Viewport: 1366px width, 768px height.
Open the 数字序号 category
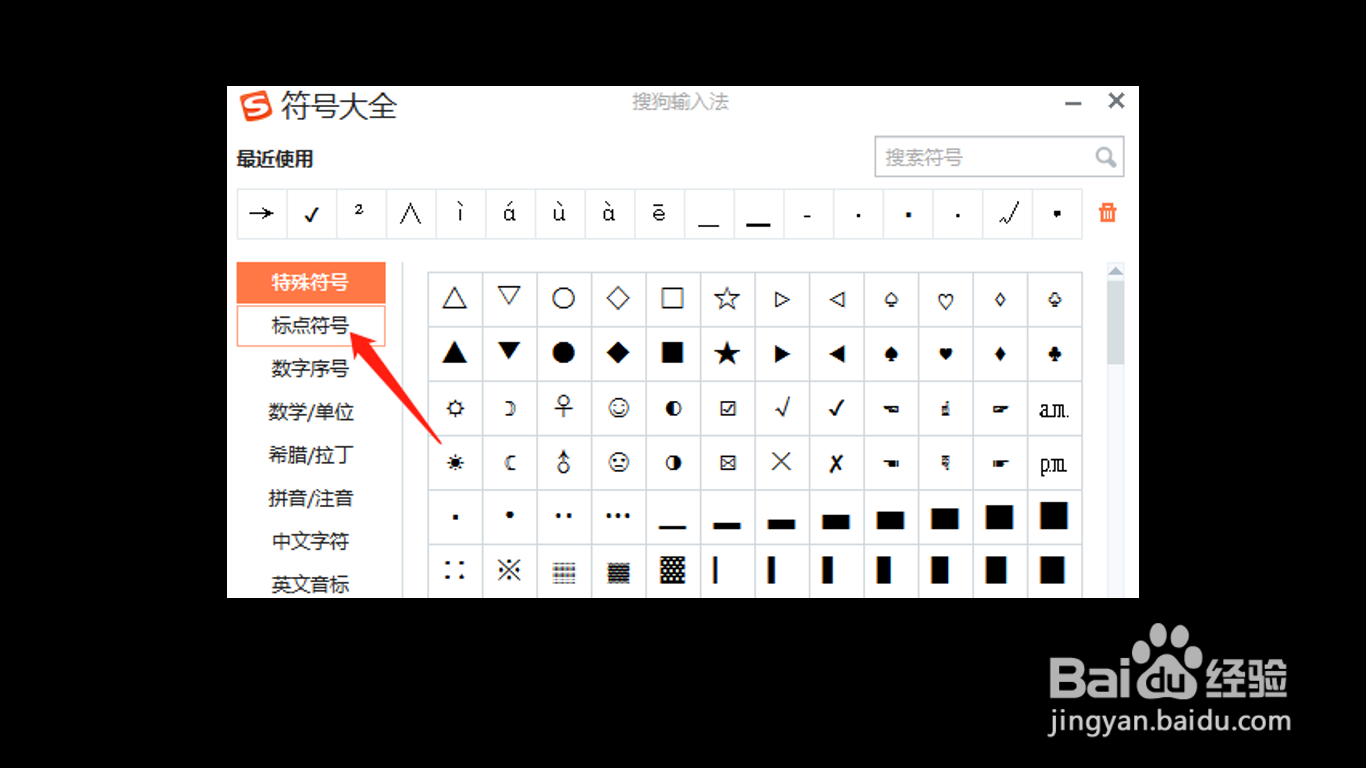[311, 369]
